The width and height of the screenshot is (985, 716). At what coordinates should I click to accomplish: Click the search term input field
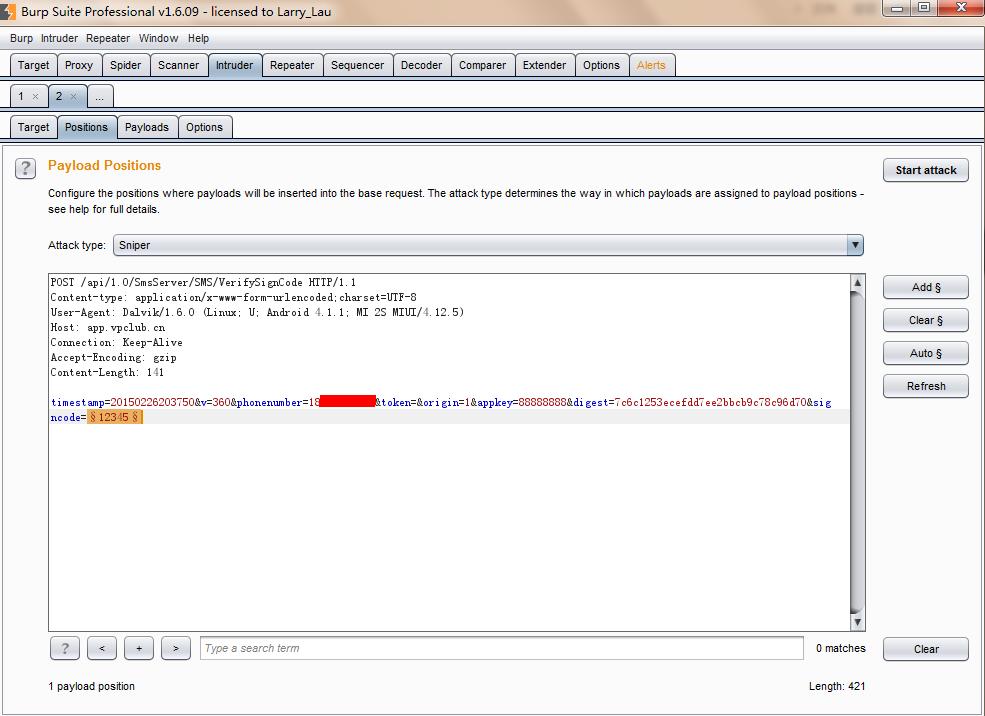pos(501,648)
